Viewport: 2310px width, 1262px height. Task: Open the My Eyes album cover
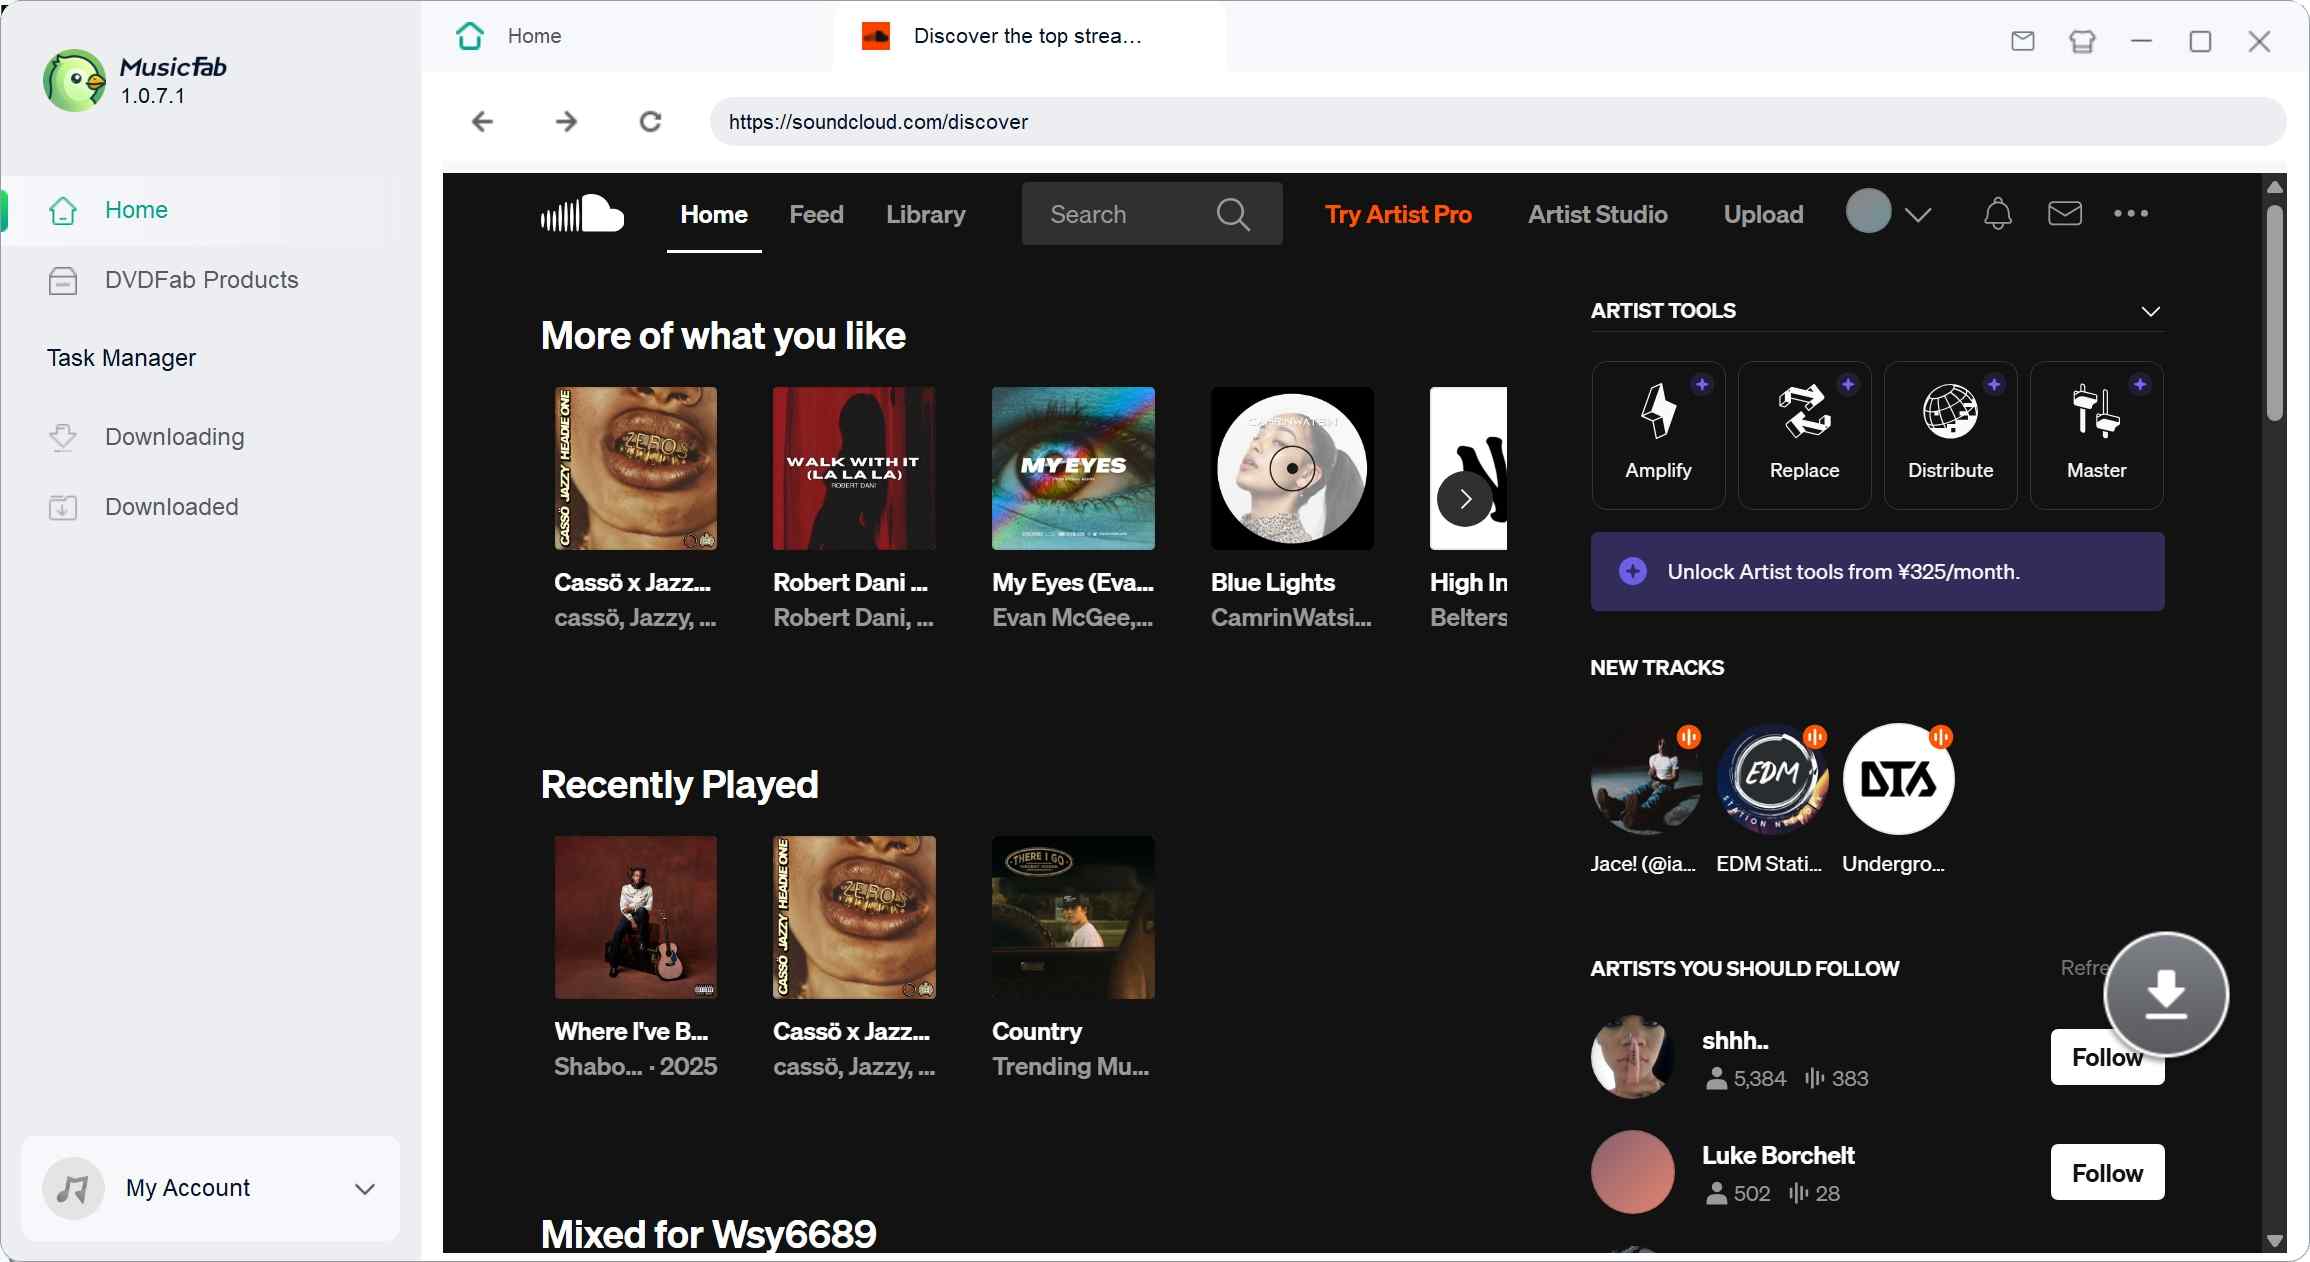[x=1073, y=468]
